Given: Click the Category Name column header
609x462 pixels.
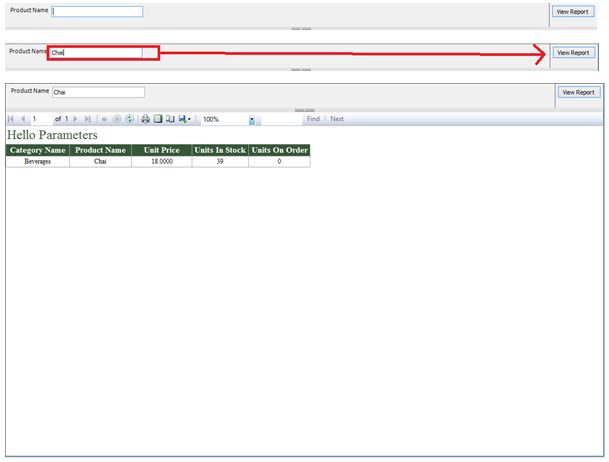Looking at the screenshot, I should click(x=38, y=150).
